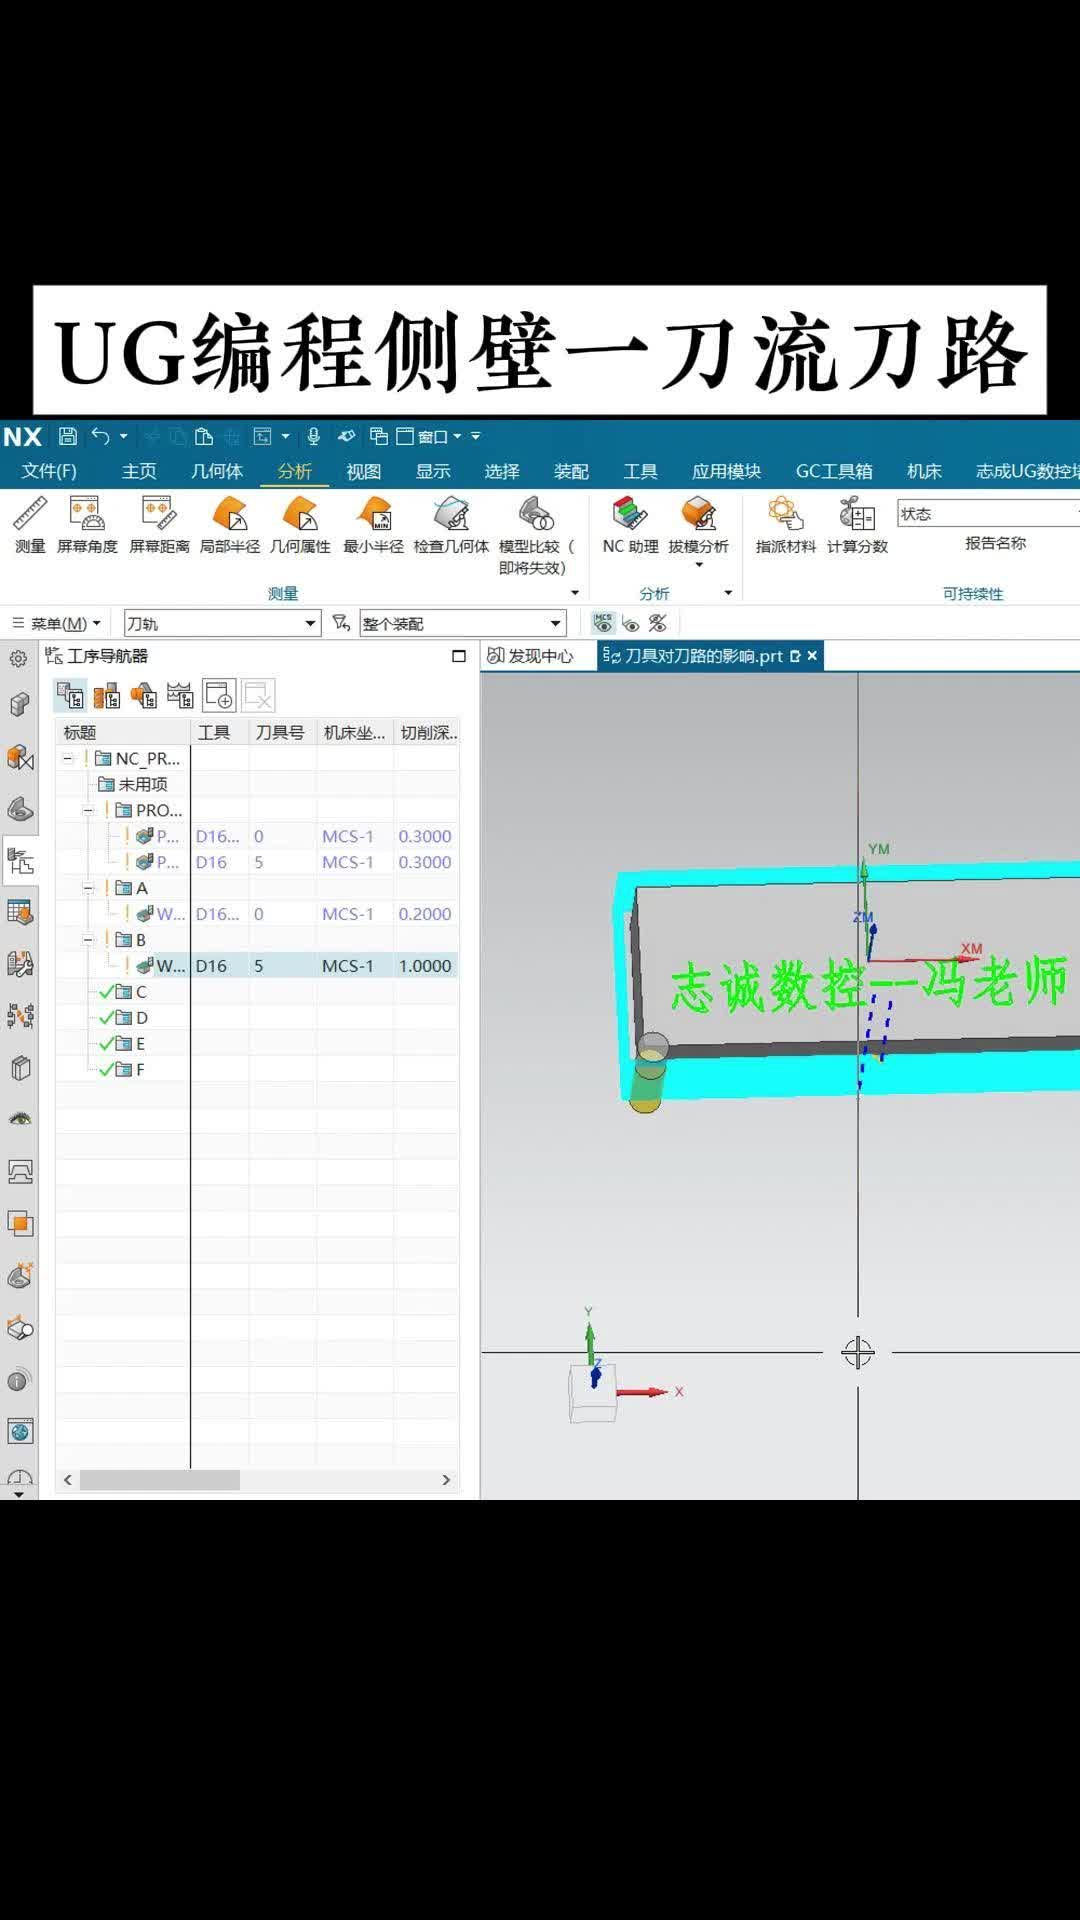Switch to the 应用模块 ribbon tab

pos(726,471)
